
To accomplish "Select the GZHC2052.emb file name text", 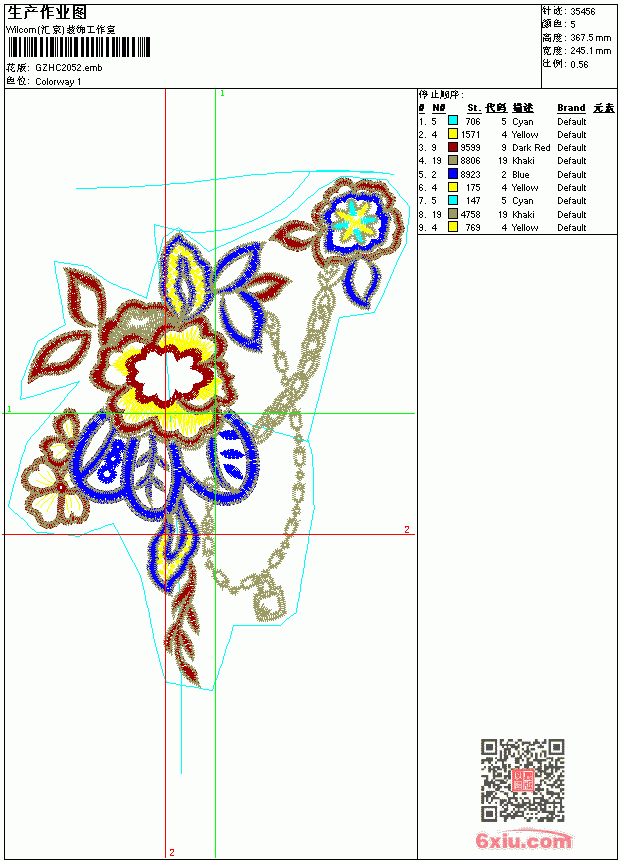I will (x=69, y=68).
